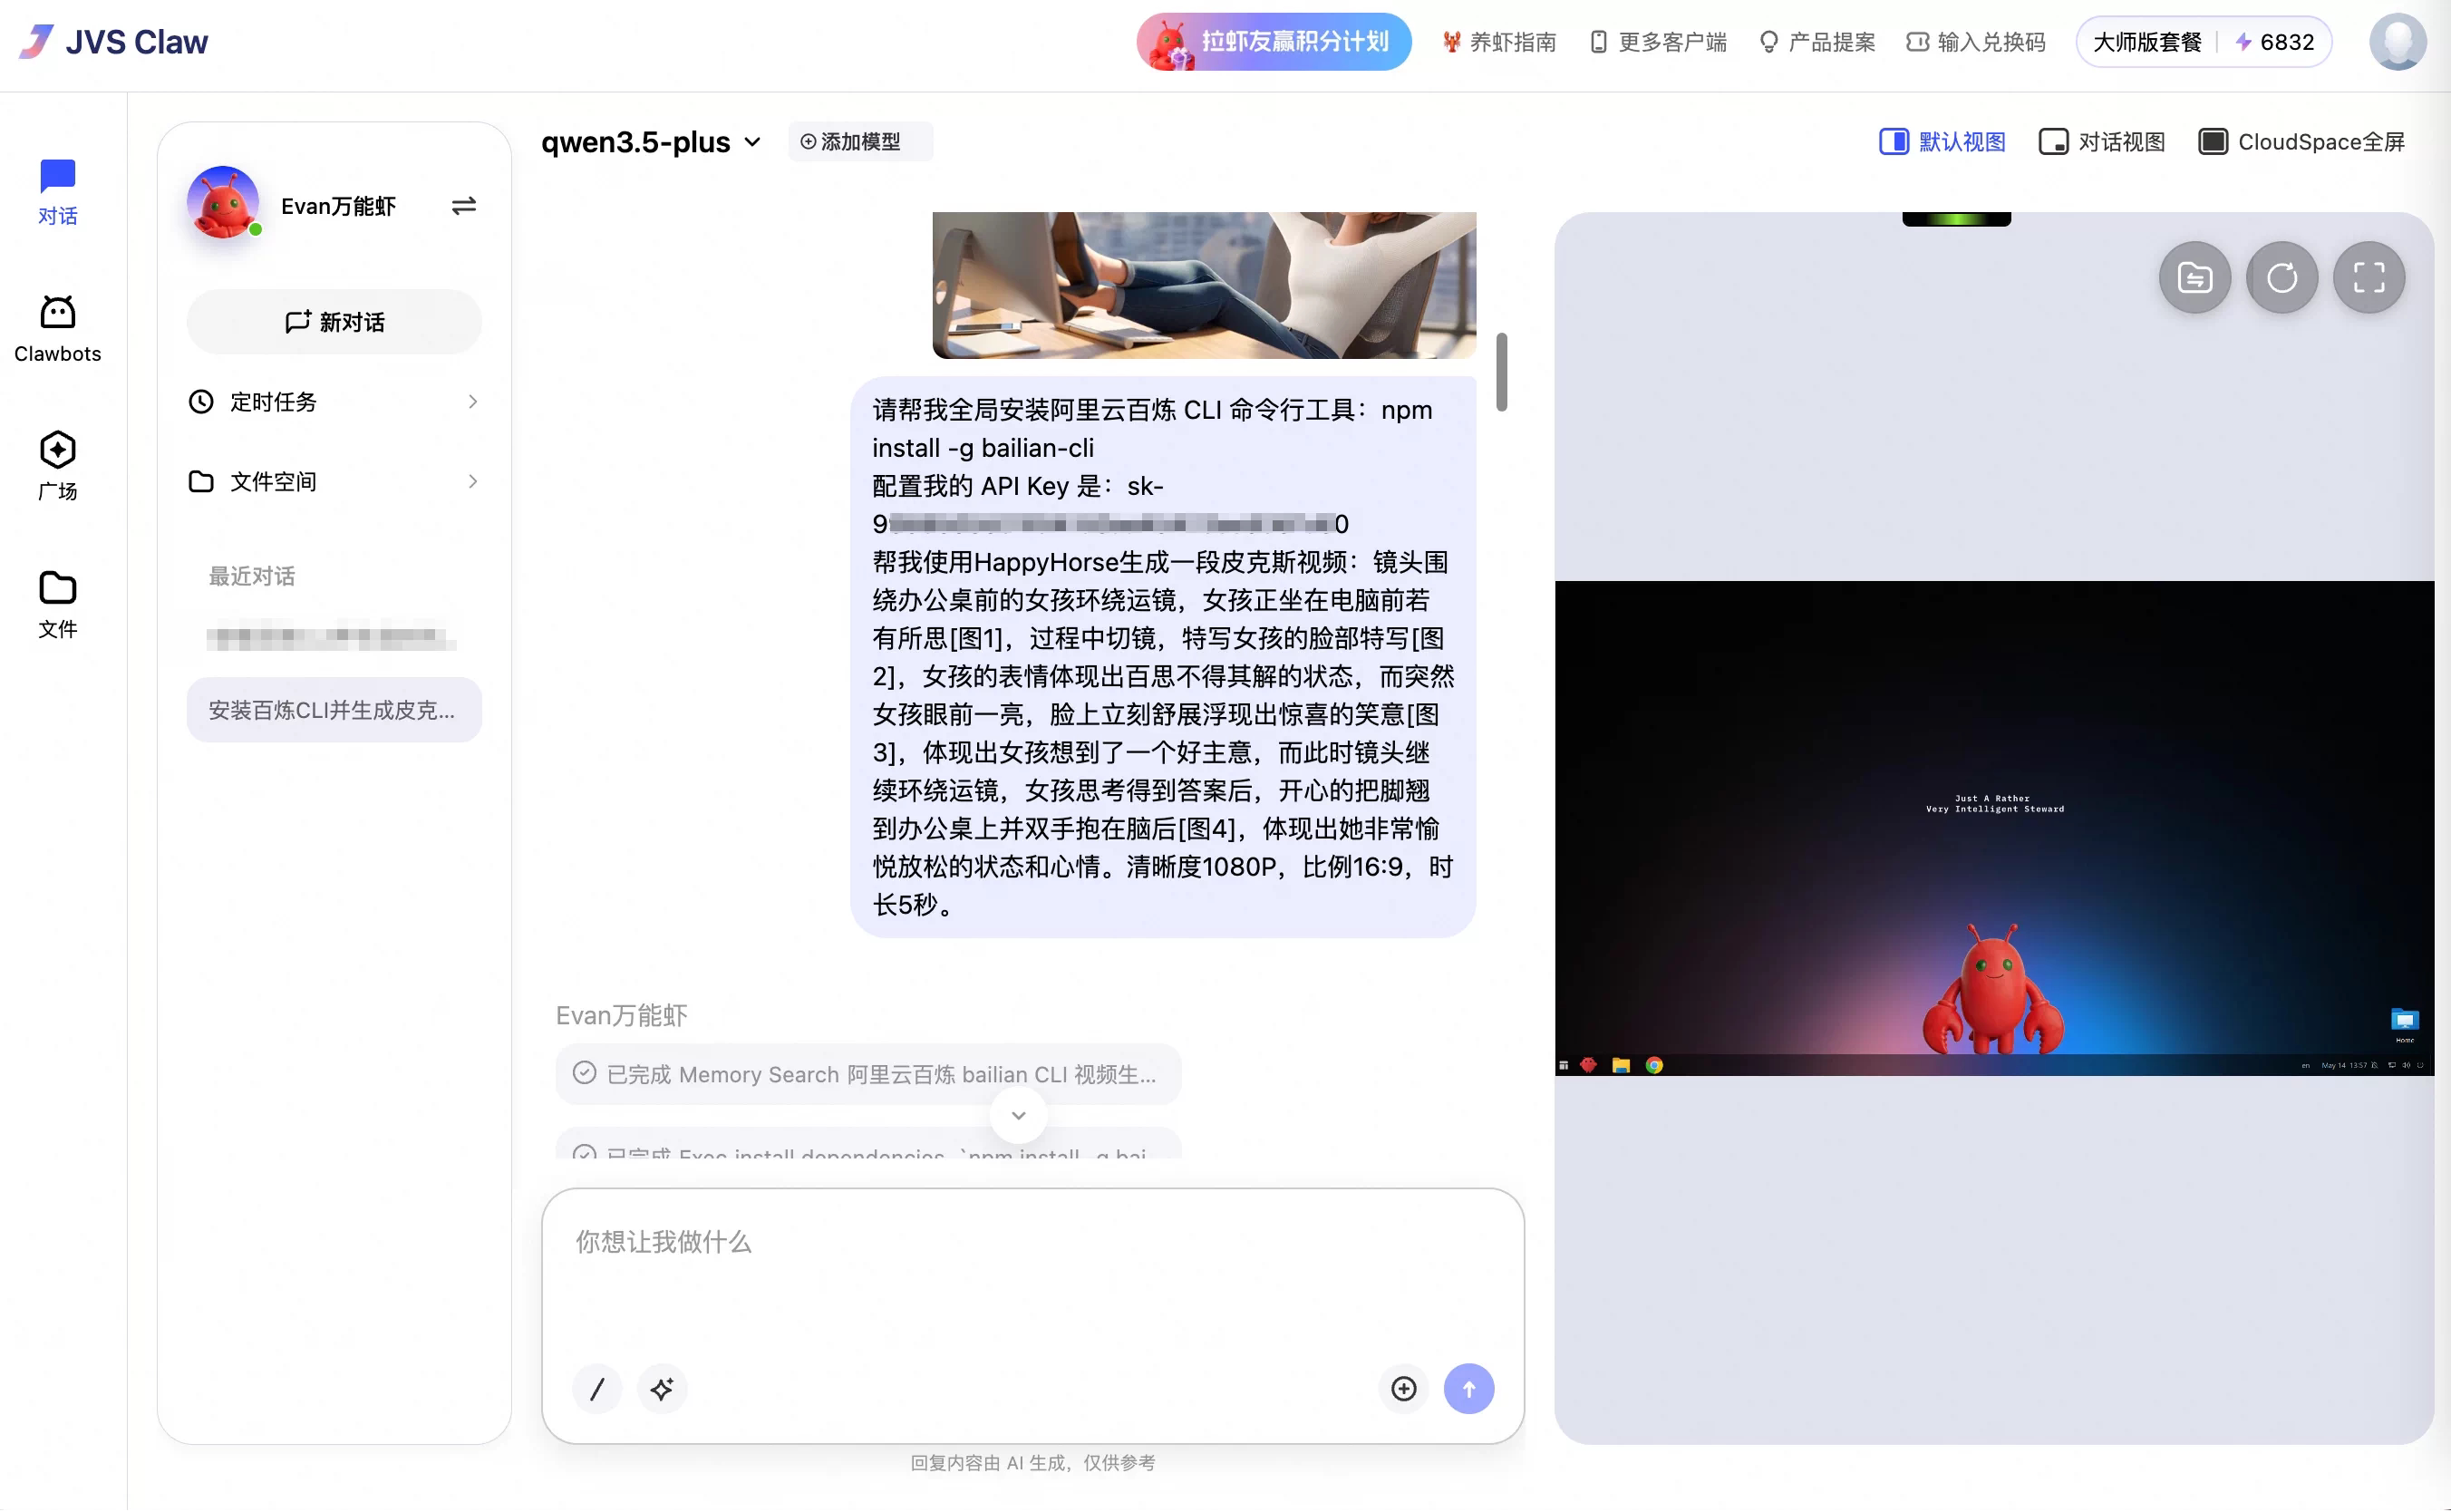Add an attachment with the plus icon
Image resolution: width=2451 pixels, height=1512 pixels.
1404,1389
